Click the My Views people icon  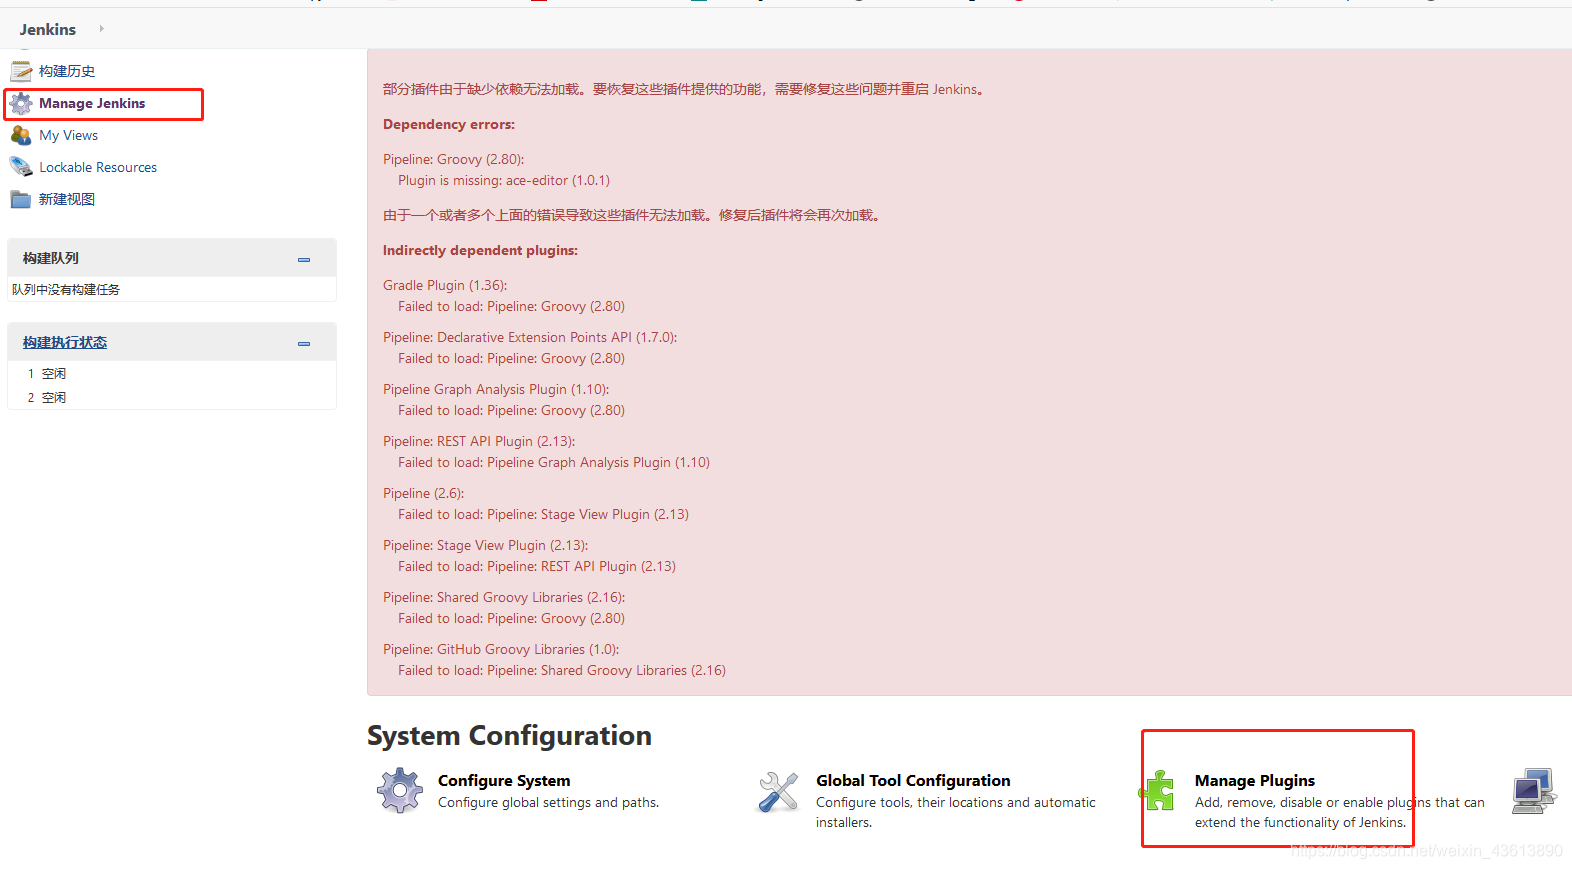(x=21, y=135)
